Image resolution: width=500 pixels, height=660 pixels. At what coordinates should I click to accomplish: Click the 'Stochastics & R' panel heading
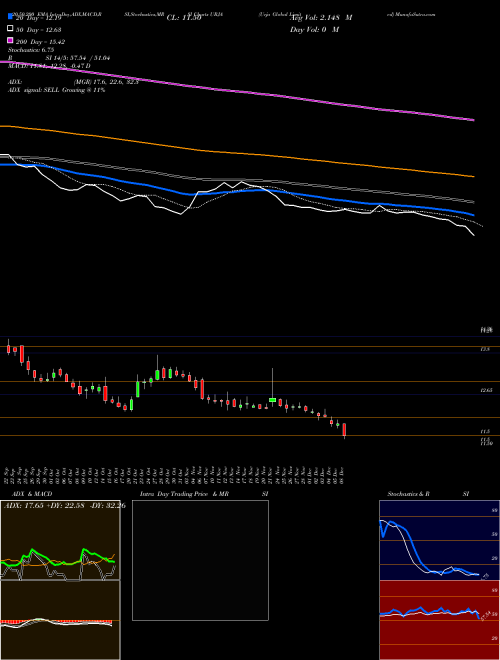click(408, 494)
